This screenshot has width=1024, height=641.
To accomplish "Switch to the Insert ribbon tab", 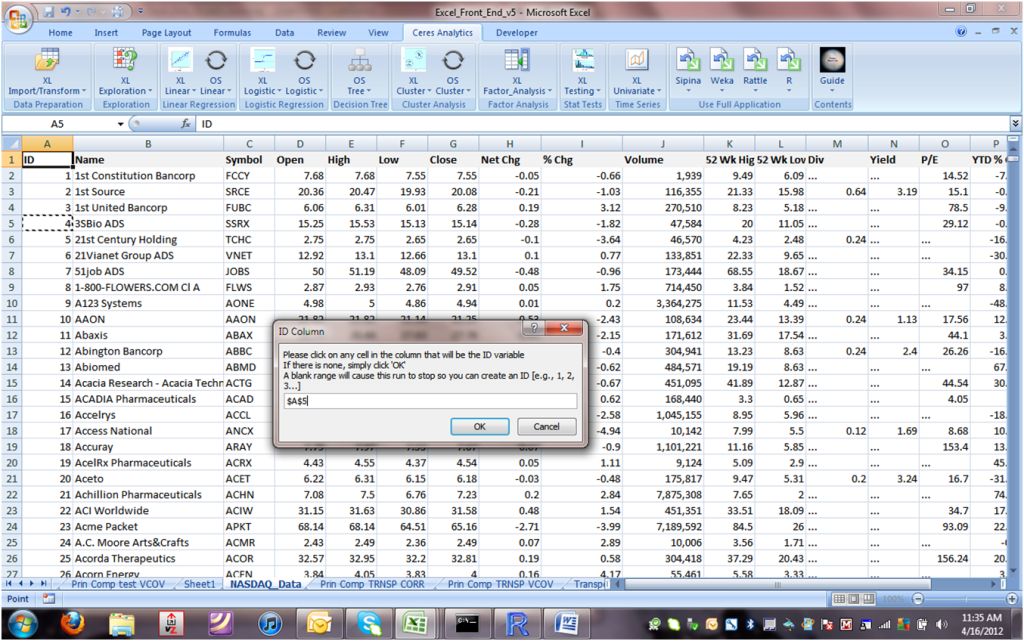I will [106, 33].
